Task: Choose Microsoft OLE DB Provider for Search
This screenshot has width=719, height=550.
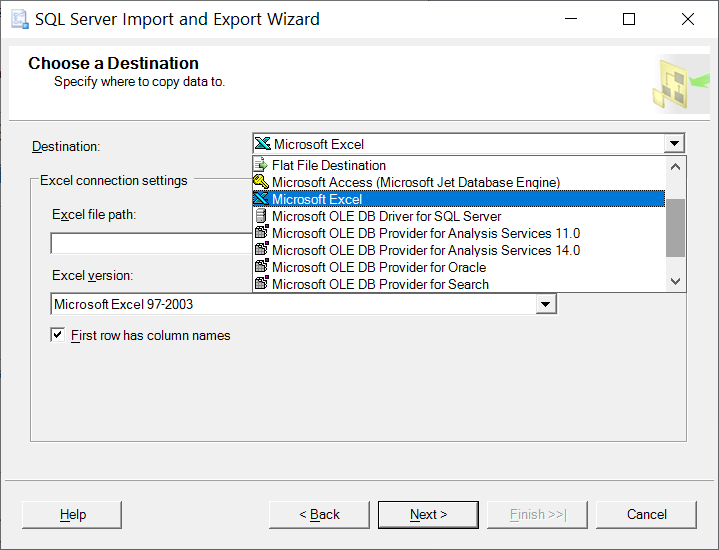Action: (459, 284)
